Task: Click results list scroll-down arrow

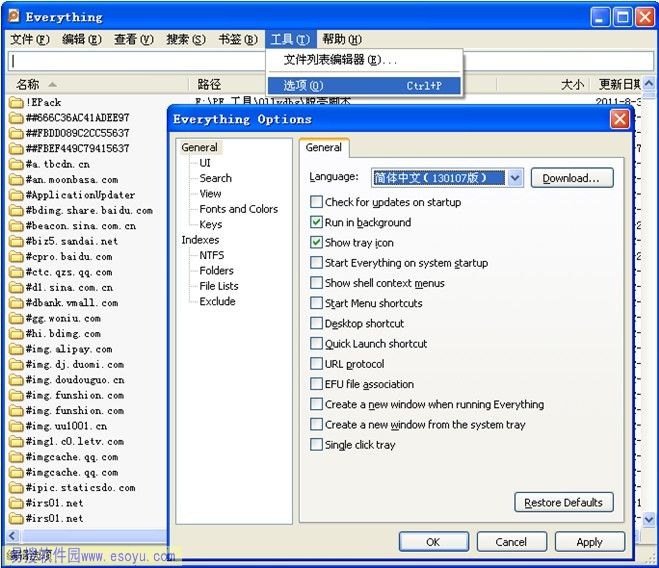Action: tap(648, 519)
